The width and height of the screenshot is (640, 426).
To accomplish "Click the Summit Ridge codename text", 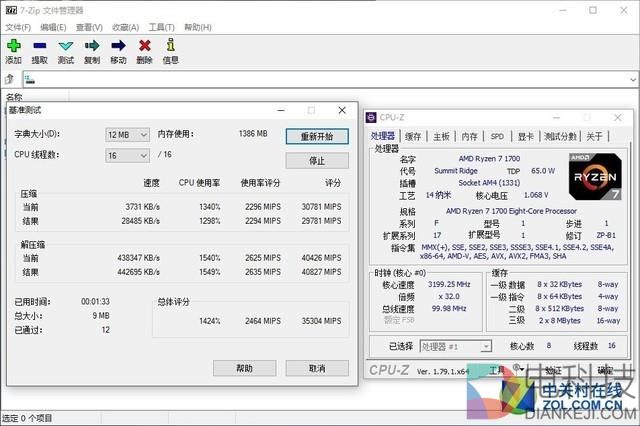I will tap(456, 171).
